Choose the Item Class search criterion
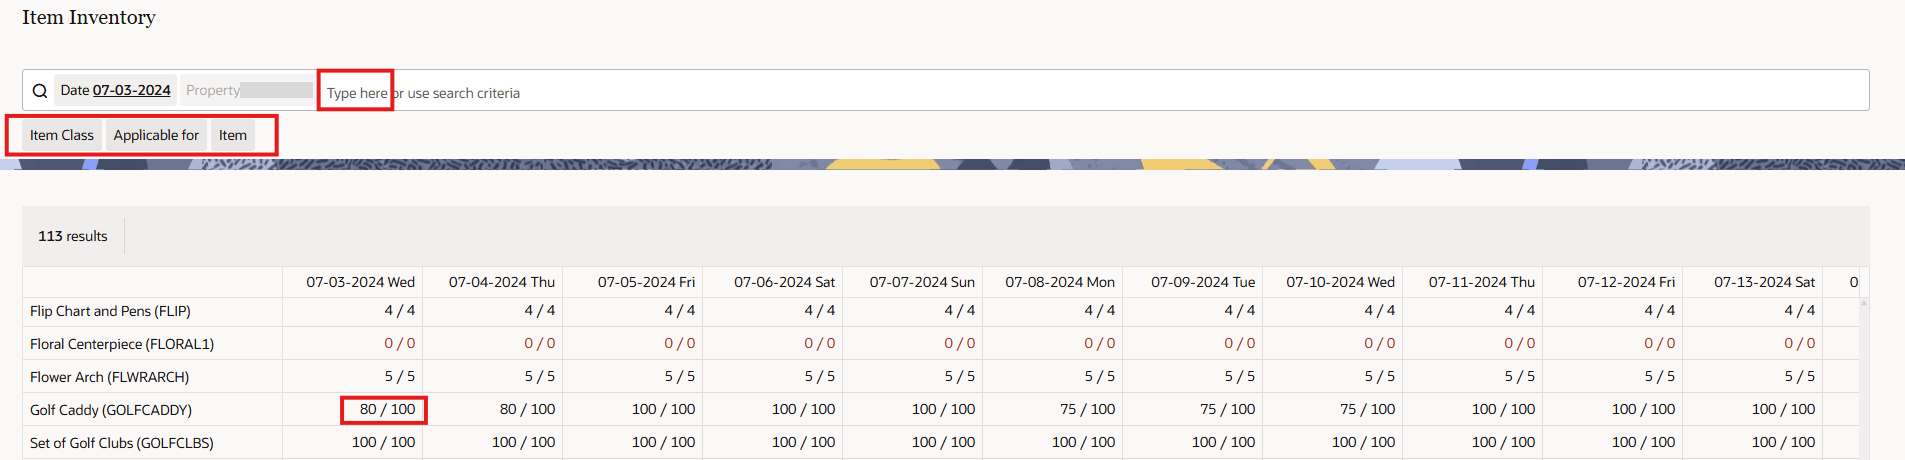This screenshot has height=460, width=1905. pos(62,135)
